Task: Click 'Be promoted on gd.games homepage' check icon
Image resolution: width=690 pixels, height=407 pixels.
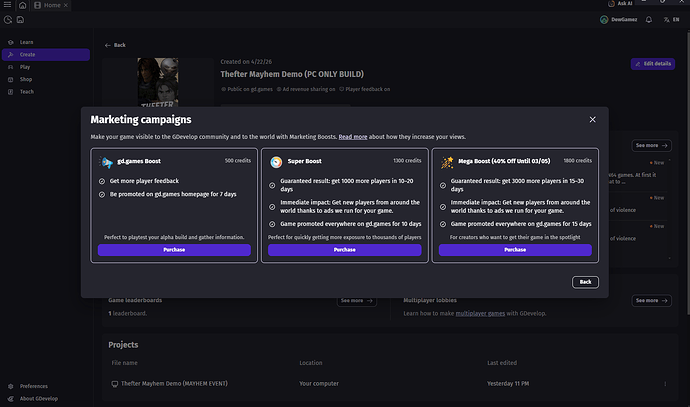Action: pyautogui.click(x=102, y=194)
